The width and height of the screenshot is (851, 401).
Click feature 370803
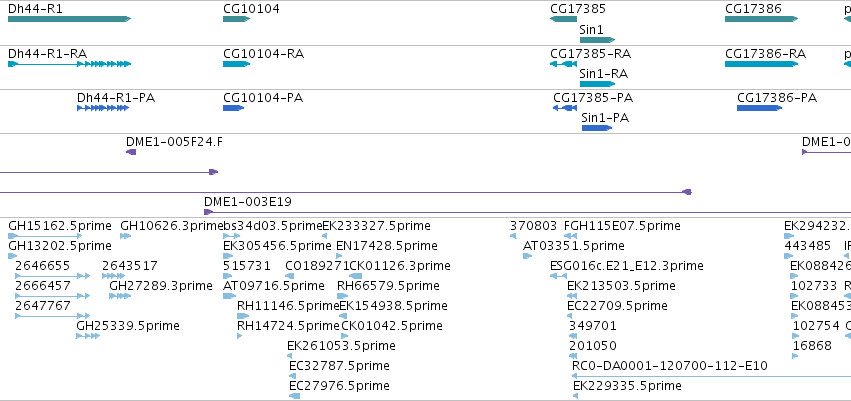tap(513, 236)
